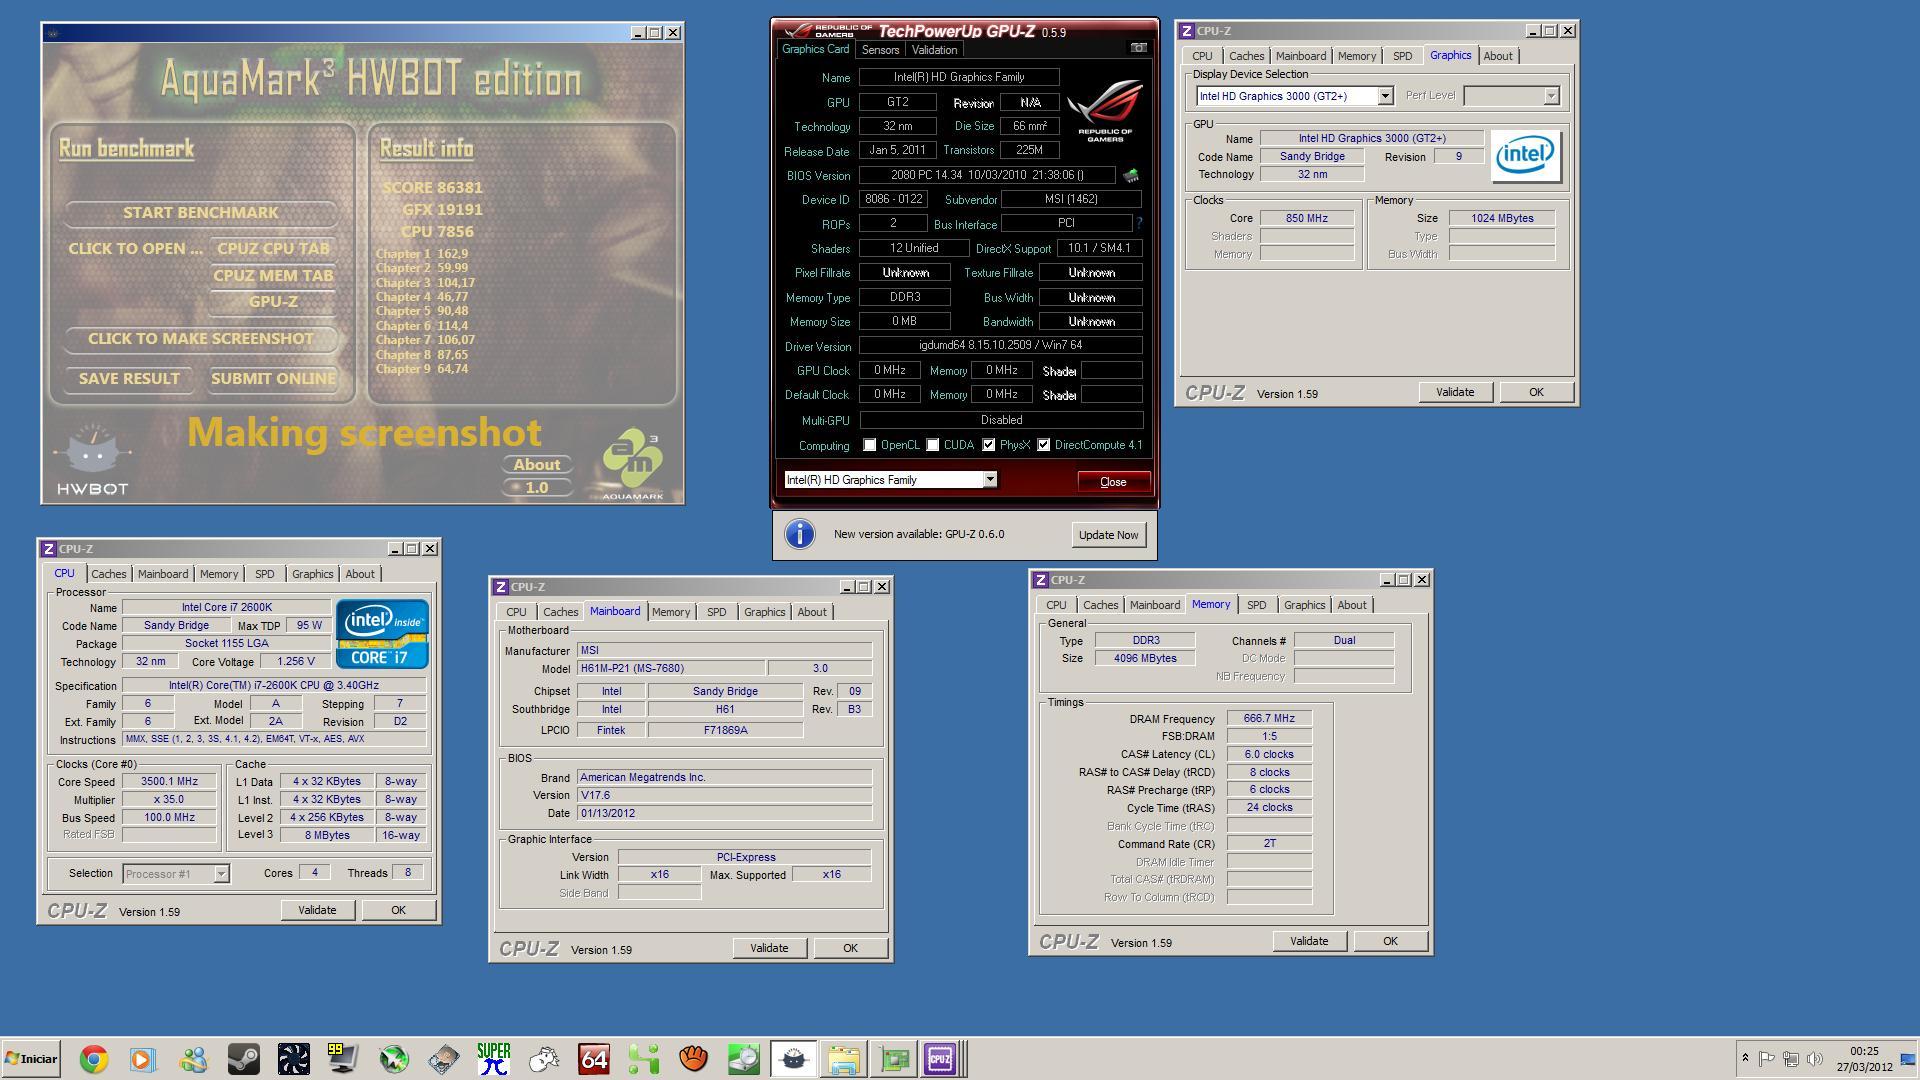Enable the CUDA checkbox in GPU-Z
1920x1080 pixels.
pyautogui.click(x=933, y=446)
